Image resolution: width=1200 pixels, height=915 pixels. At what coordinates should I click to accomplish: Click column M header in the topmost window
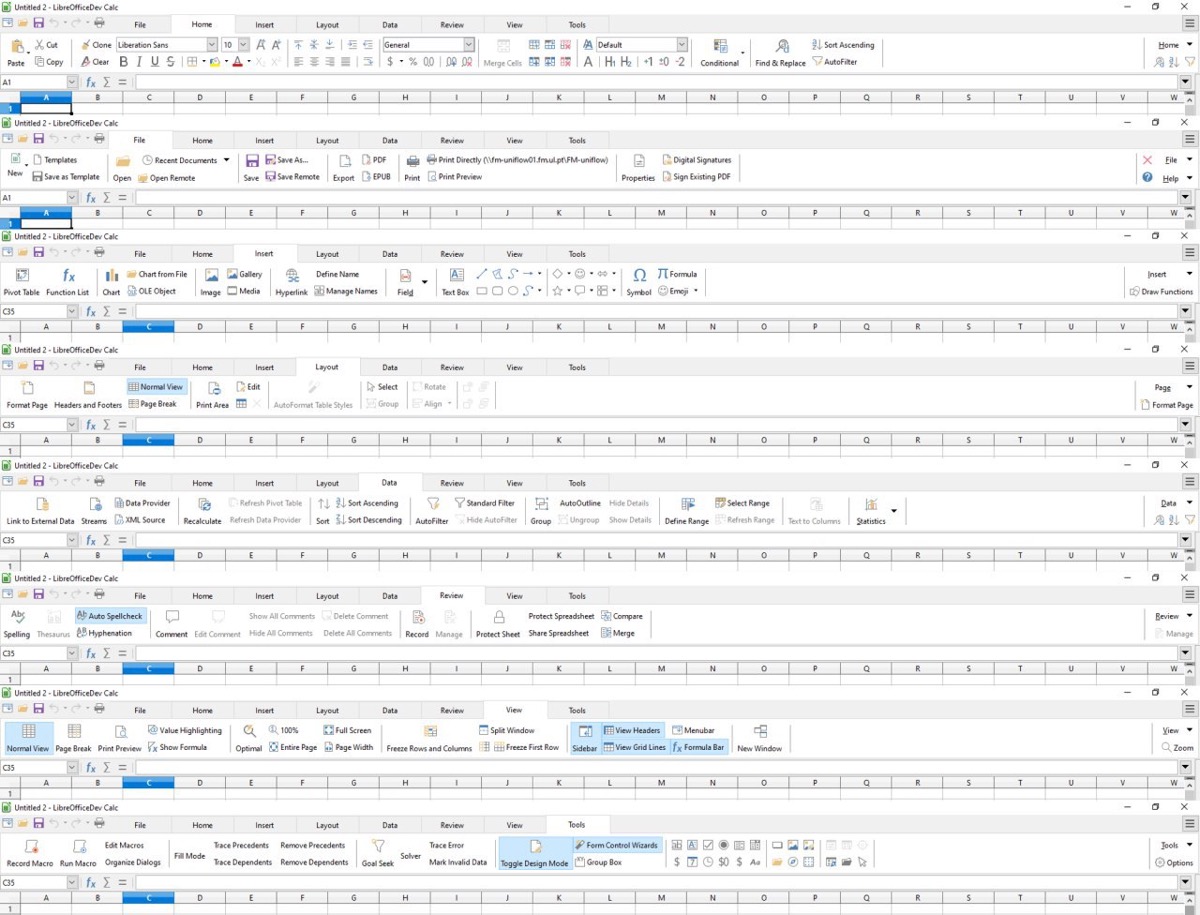(x=662, y=98)
